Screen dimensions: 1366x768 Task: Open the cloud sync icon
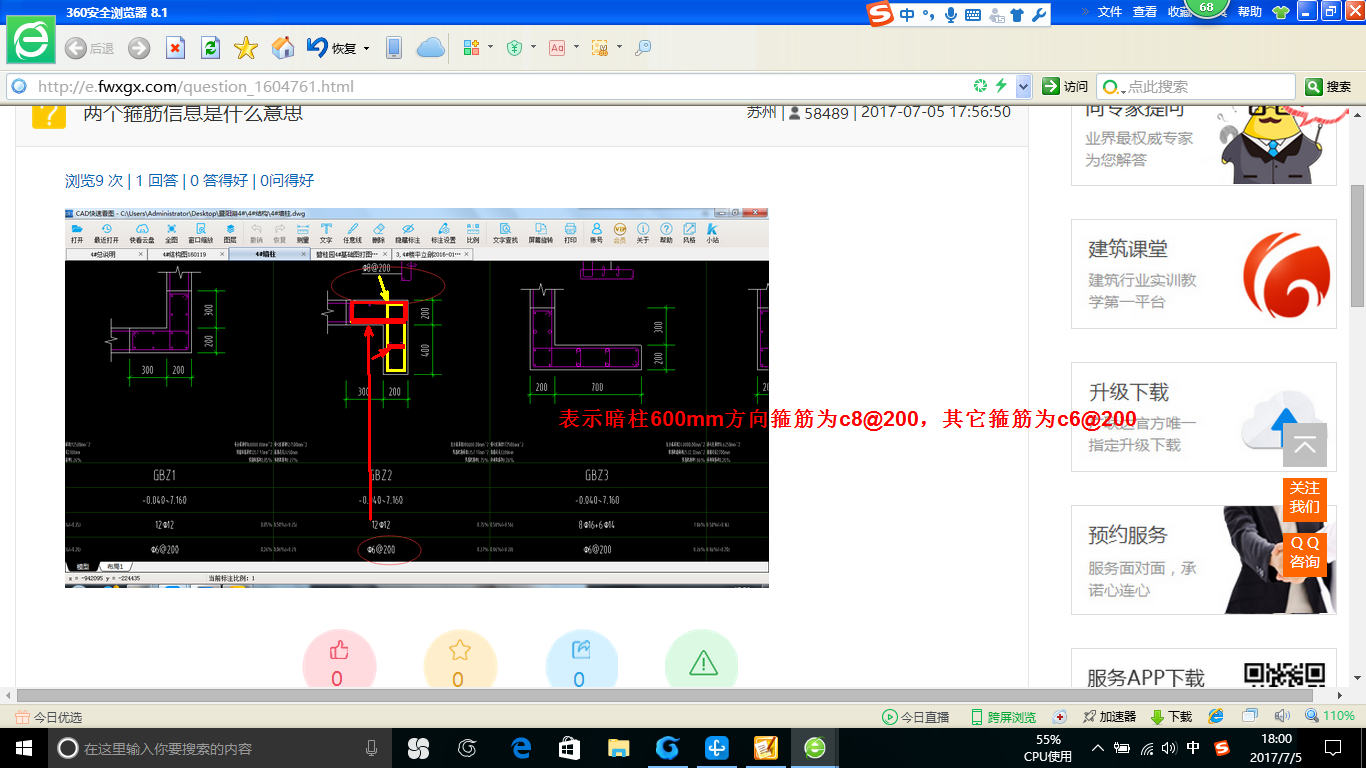pos(430,48)
